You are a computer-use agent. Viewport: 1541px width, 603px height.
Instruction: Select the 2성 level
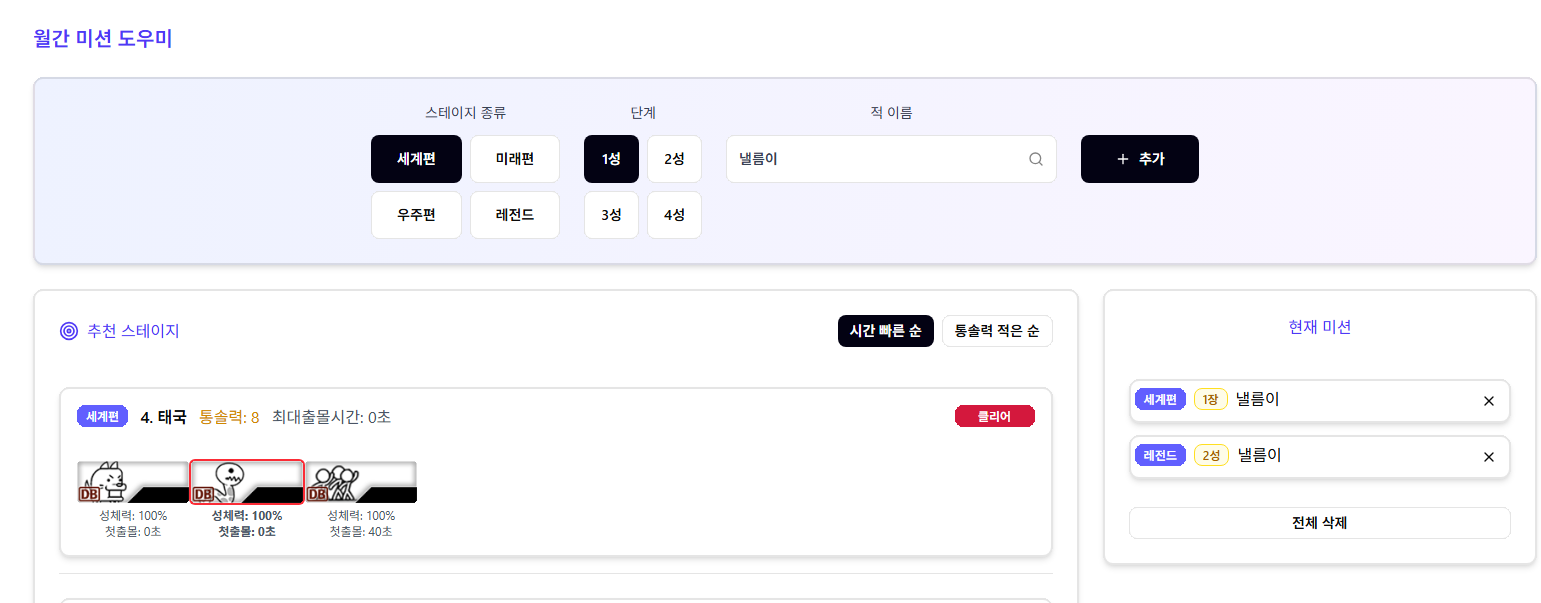[x=674, y=159]
